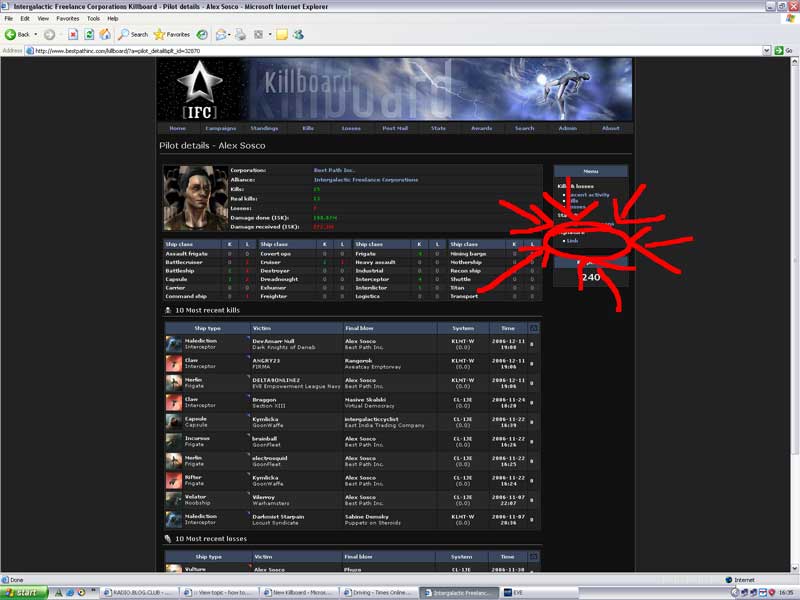Open the Back button history dropdown arrow
This screenshot has height=600, width=800.
(x=36, y=35)
